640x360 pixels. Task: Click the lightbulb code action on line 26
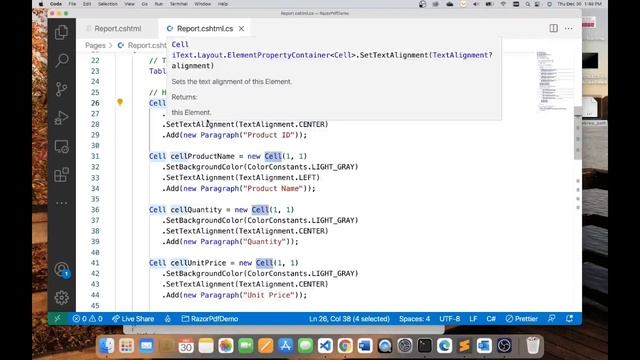pyautogui.click(x=120, y=102)
